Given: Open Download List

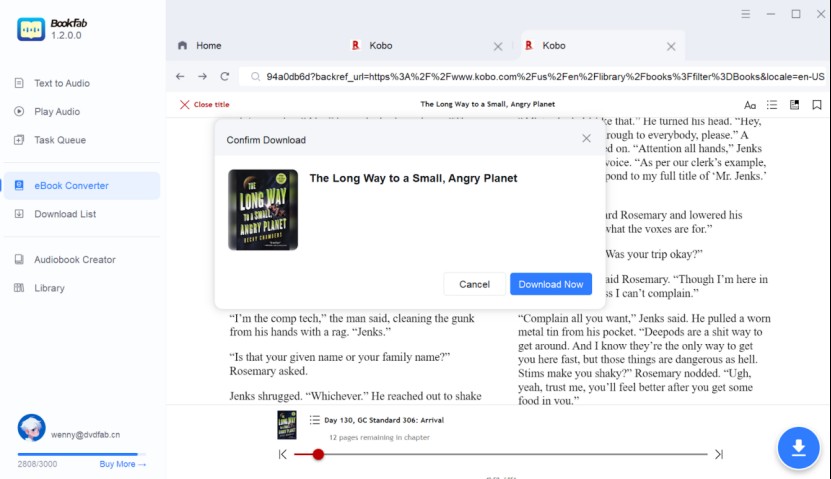Looking at the screenshot, I should coord(65,214).
